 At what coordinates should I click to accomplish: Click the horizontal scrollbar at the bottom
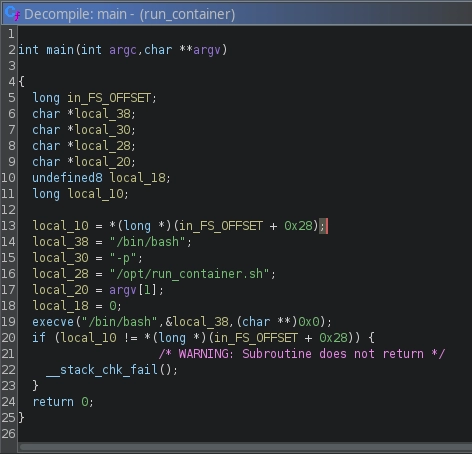[245, 447]
